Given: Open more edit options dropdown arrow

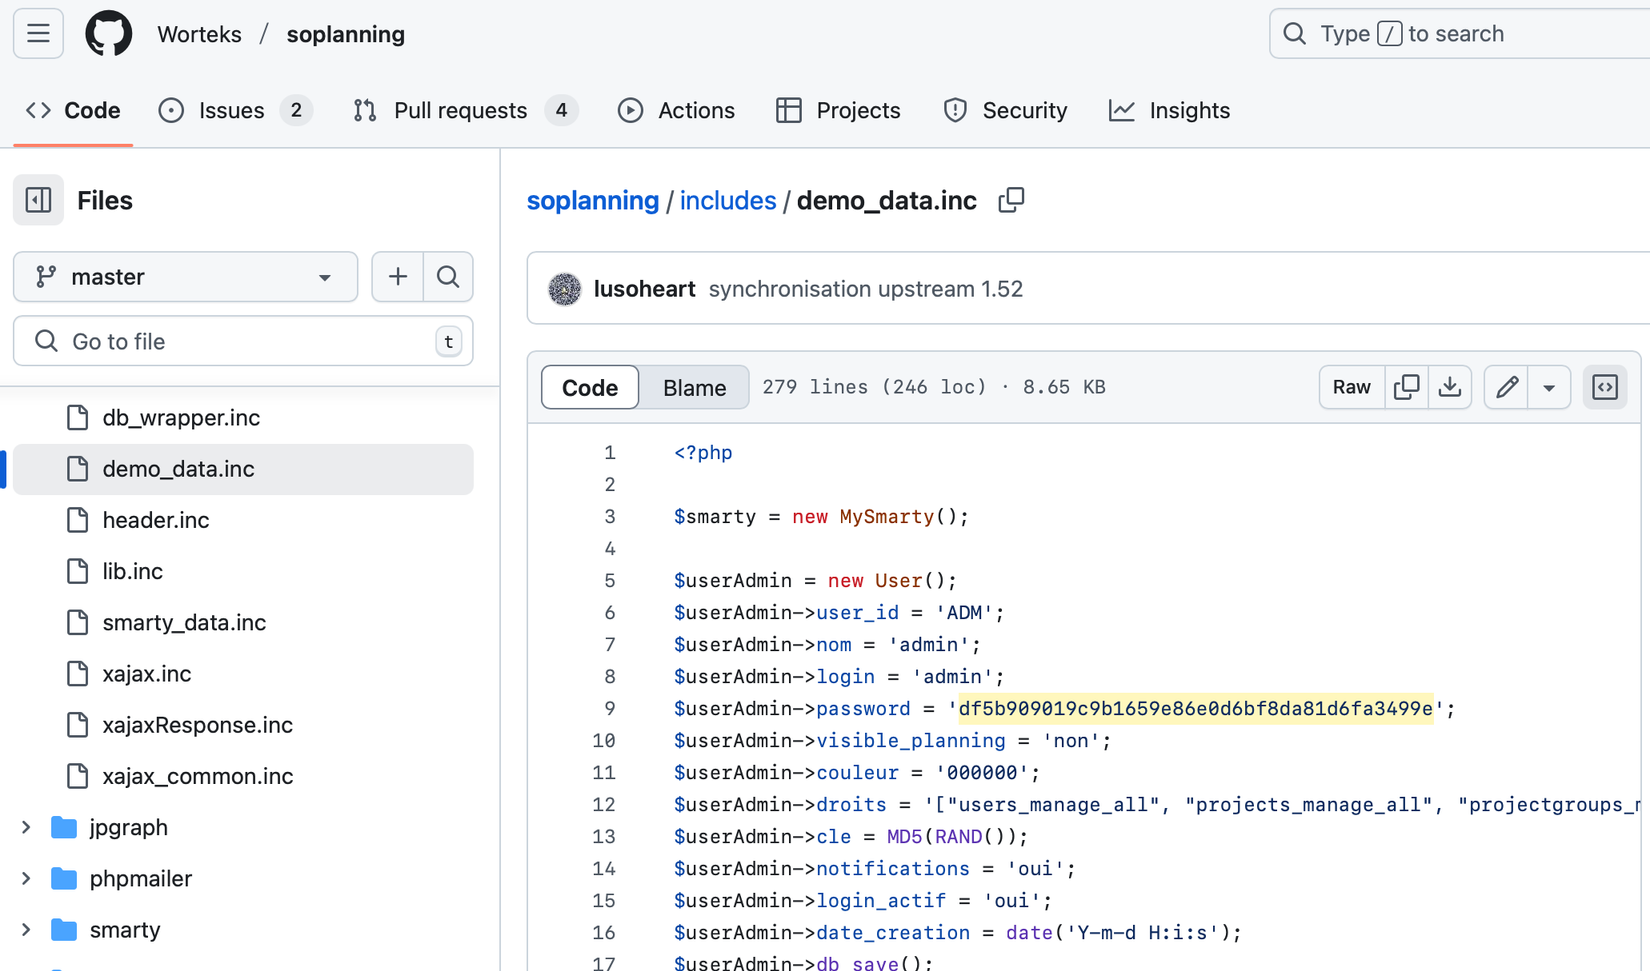Looking at the screenshot, I should pyautogui.click(x=1549, y=387).
